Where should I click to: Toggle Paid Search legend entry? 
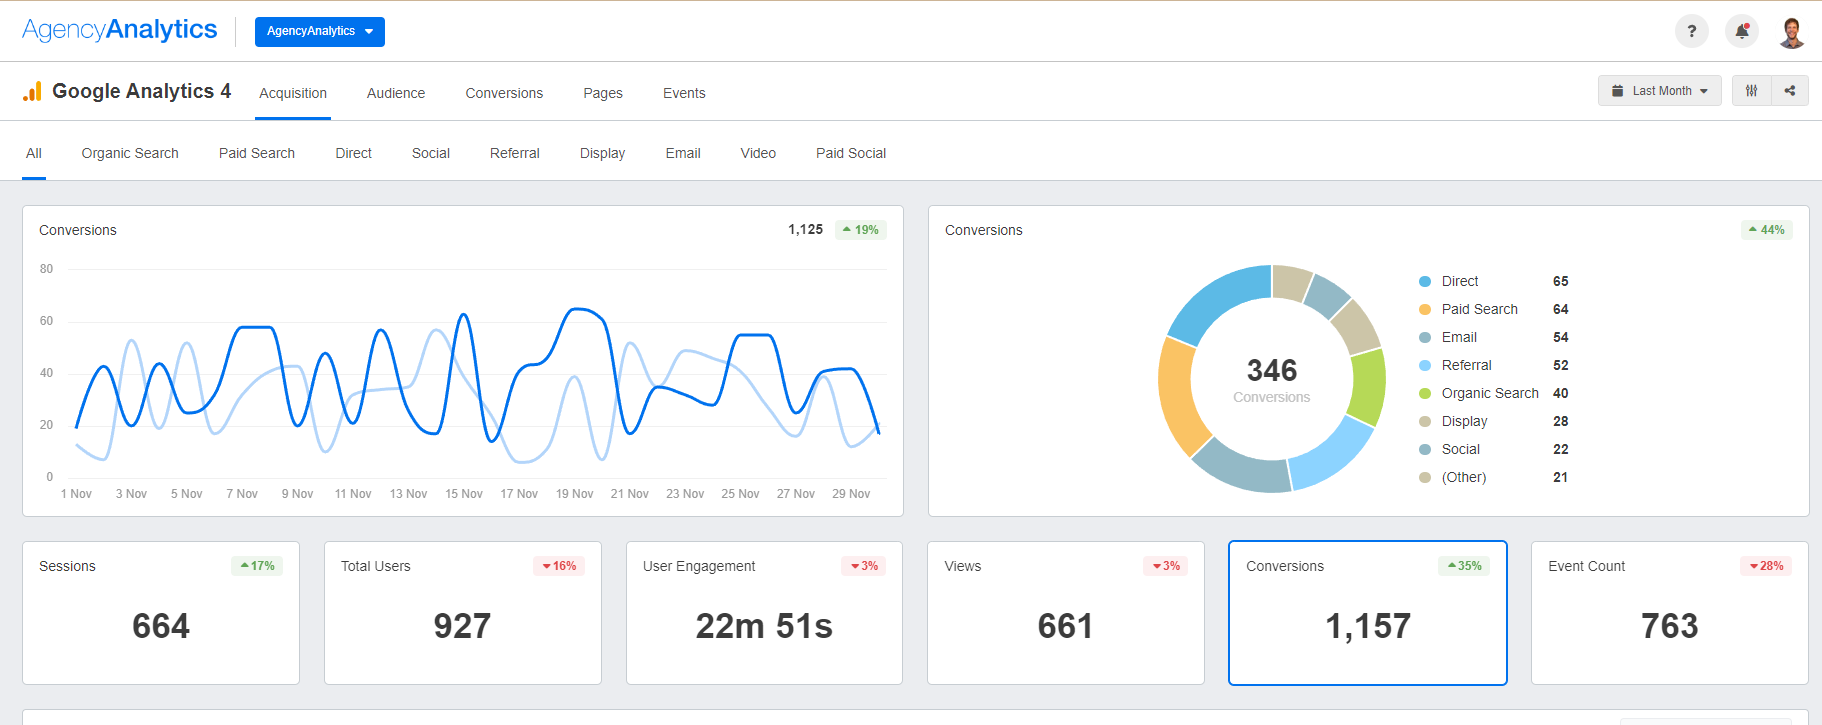tap(1479, 310)
